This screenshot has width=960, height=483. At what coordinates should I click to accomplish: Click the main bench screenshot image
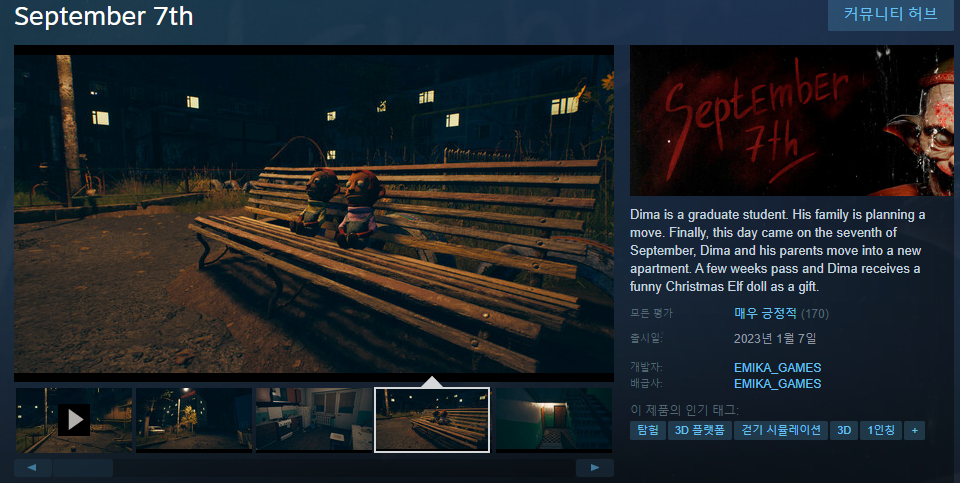click(313, 214)
